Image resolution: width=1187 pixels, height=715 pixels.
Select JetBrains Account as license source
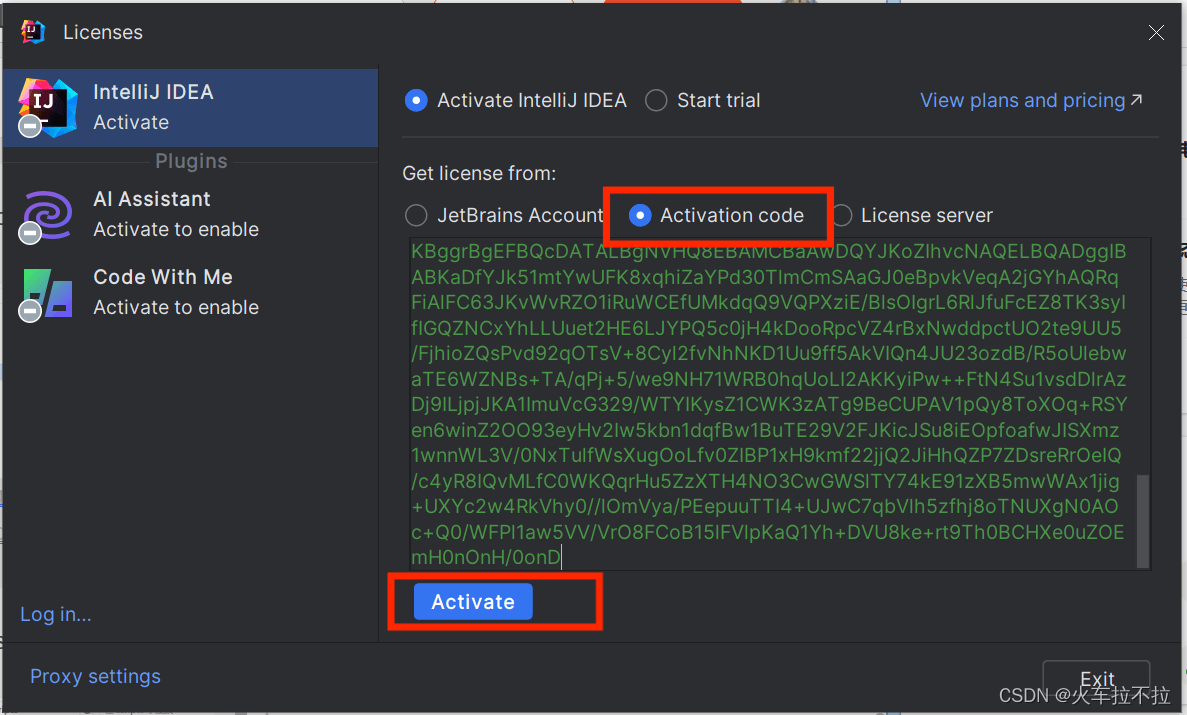(415, 216)
